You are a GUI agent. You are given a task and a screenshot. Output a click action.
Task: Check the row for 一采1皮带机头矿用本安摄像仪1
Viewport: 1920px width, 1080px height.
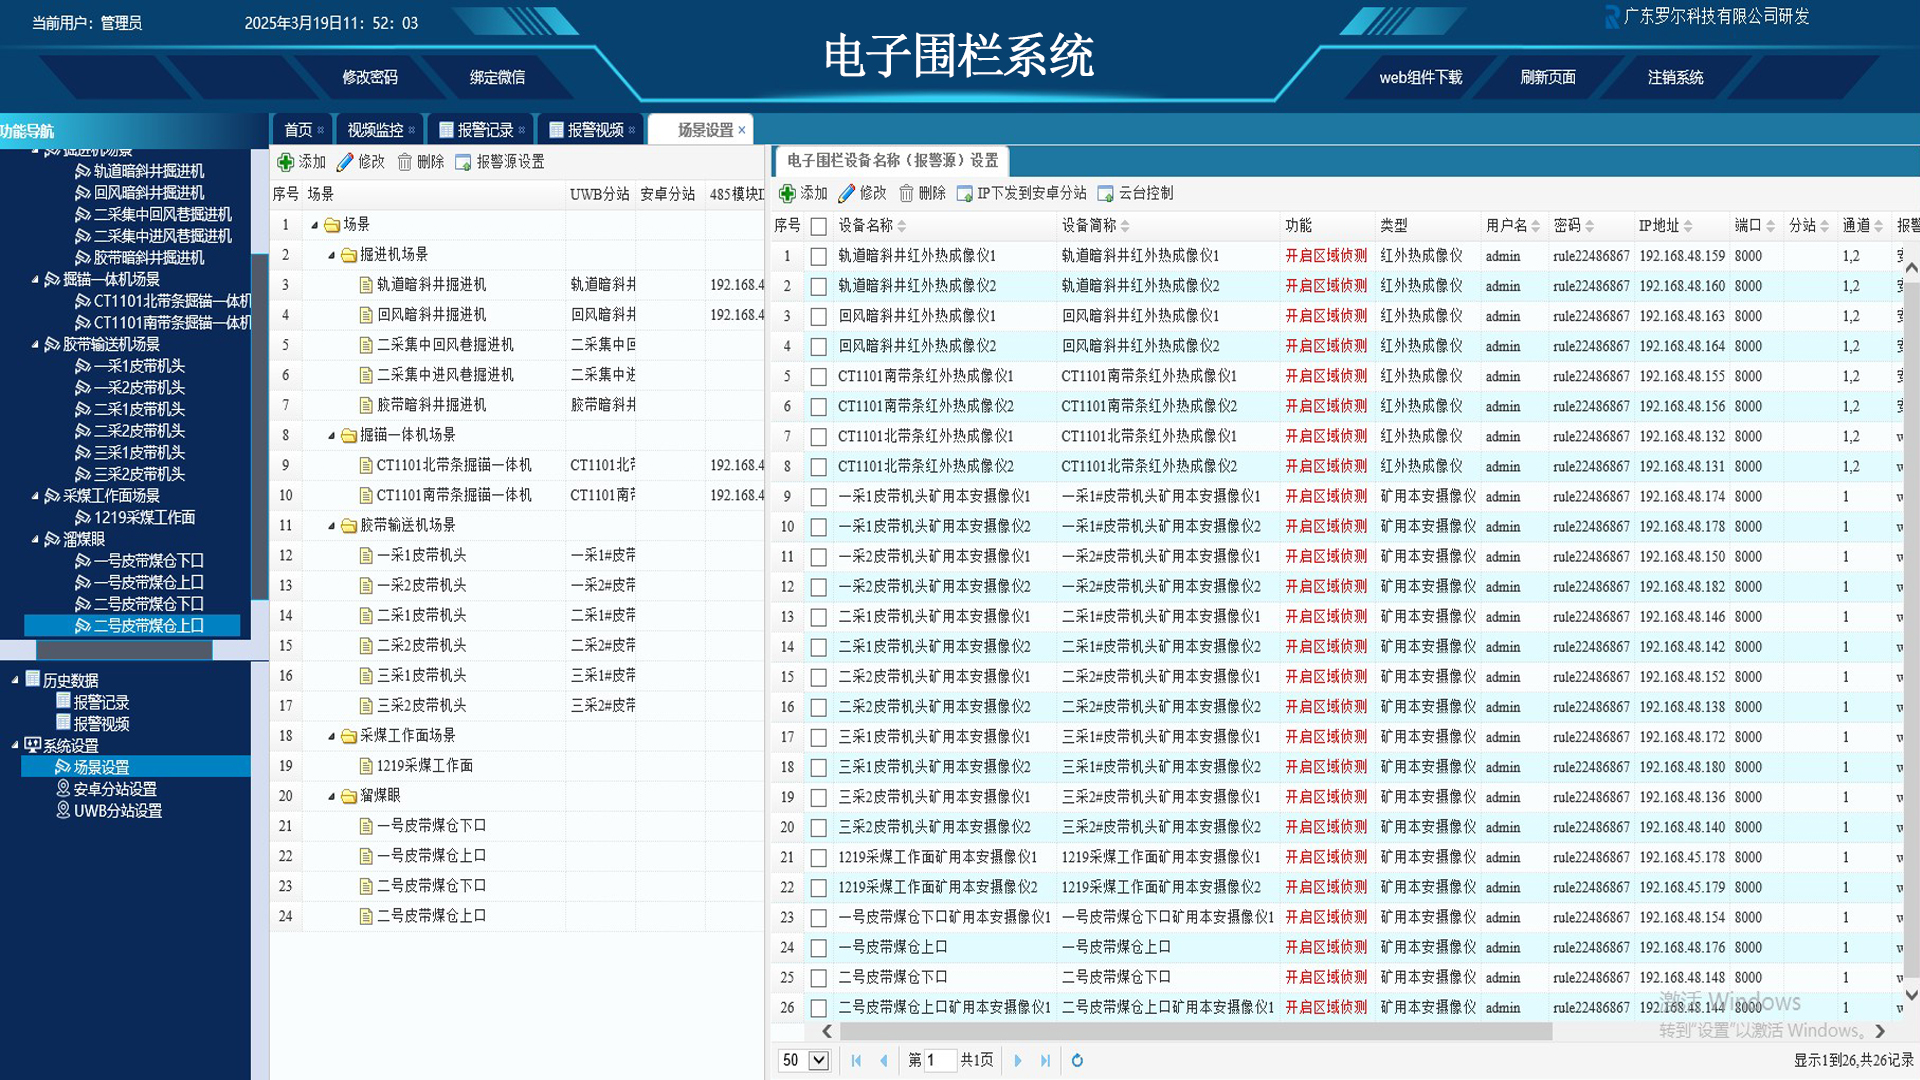coord(819,497)
